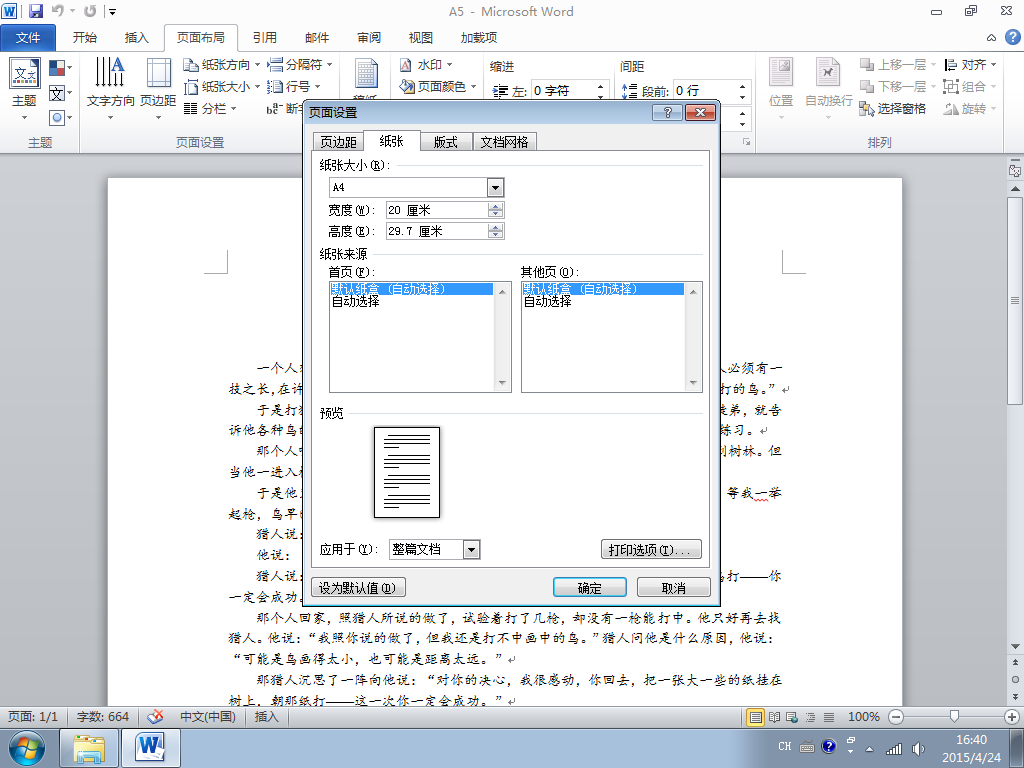
Task: Open the Themes (主题) gallery icon
Action: [25, 74]
